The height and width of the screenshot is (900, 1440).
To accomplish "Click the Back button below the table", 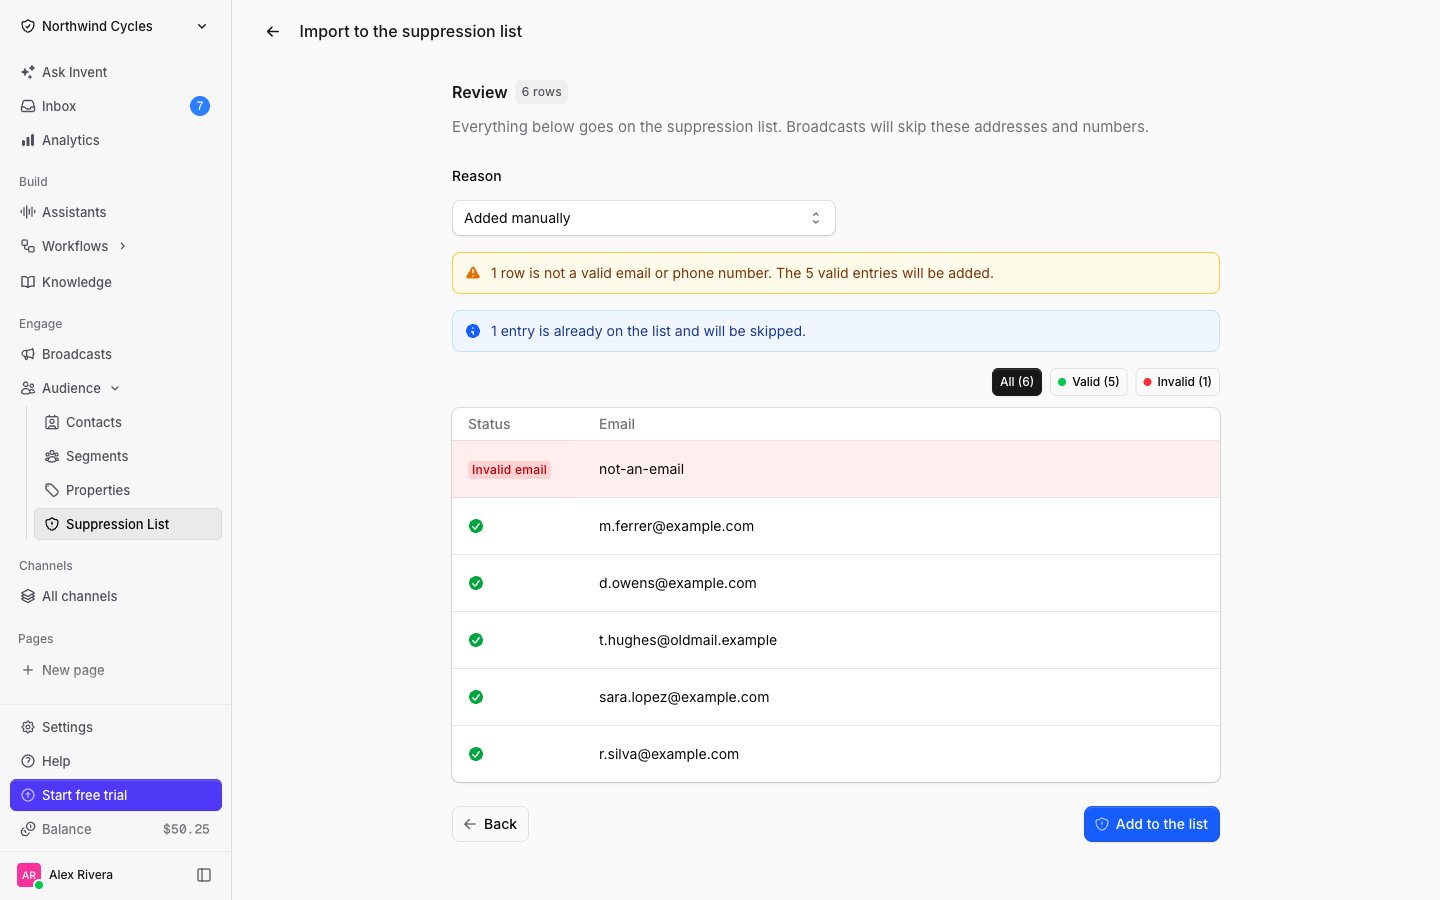I will (490, 824).
